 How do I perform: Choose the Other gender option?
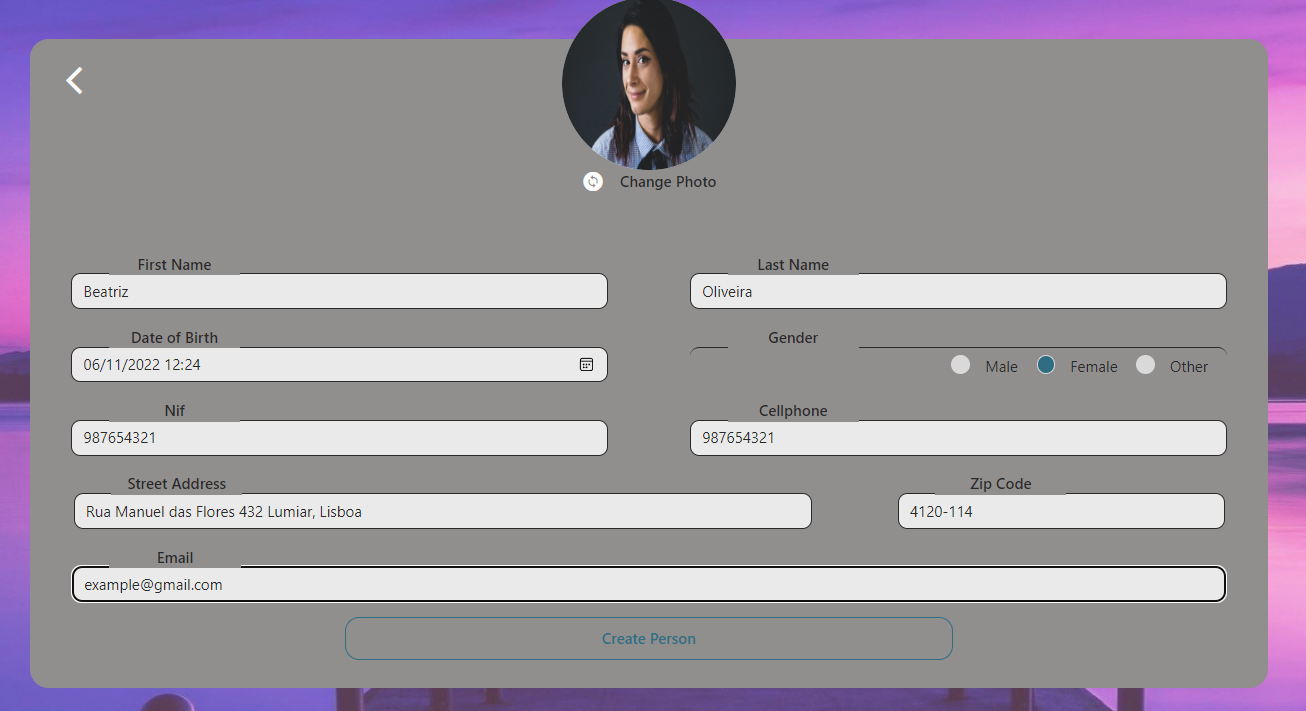coord(1144,365)
